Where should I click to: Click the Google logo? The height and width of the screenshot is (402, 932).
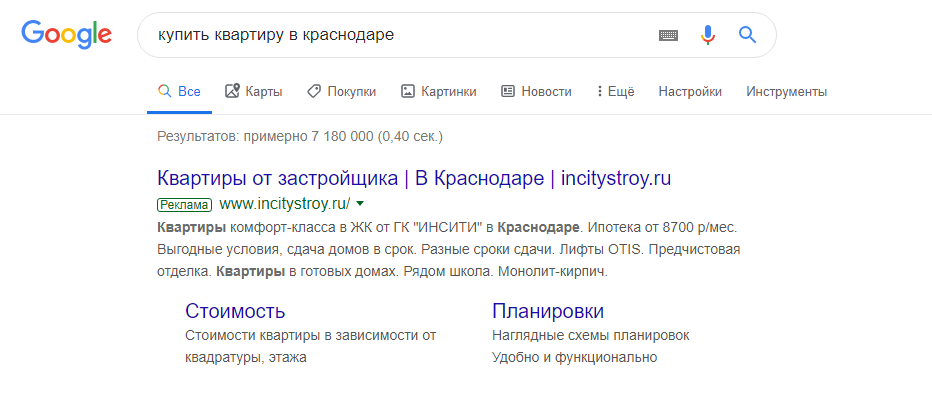pyautogui.click(x=67, y=34)
